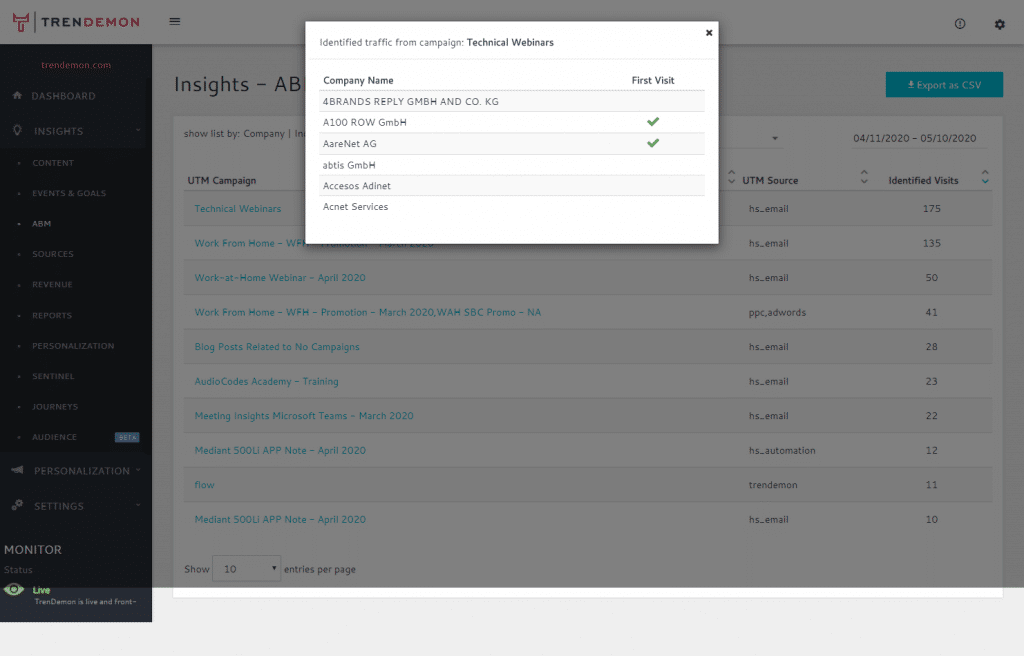Viewport: 1024px width, 656px height.
Task: Click the Dashboard home icon
Action: coord(18,95)
